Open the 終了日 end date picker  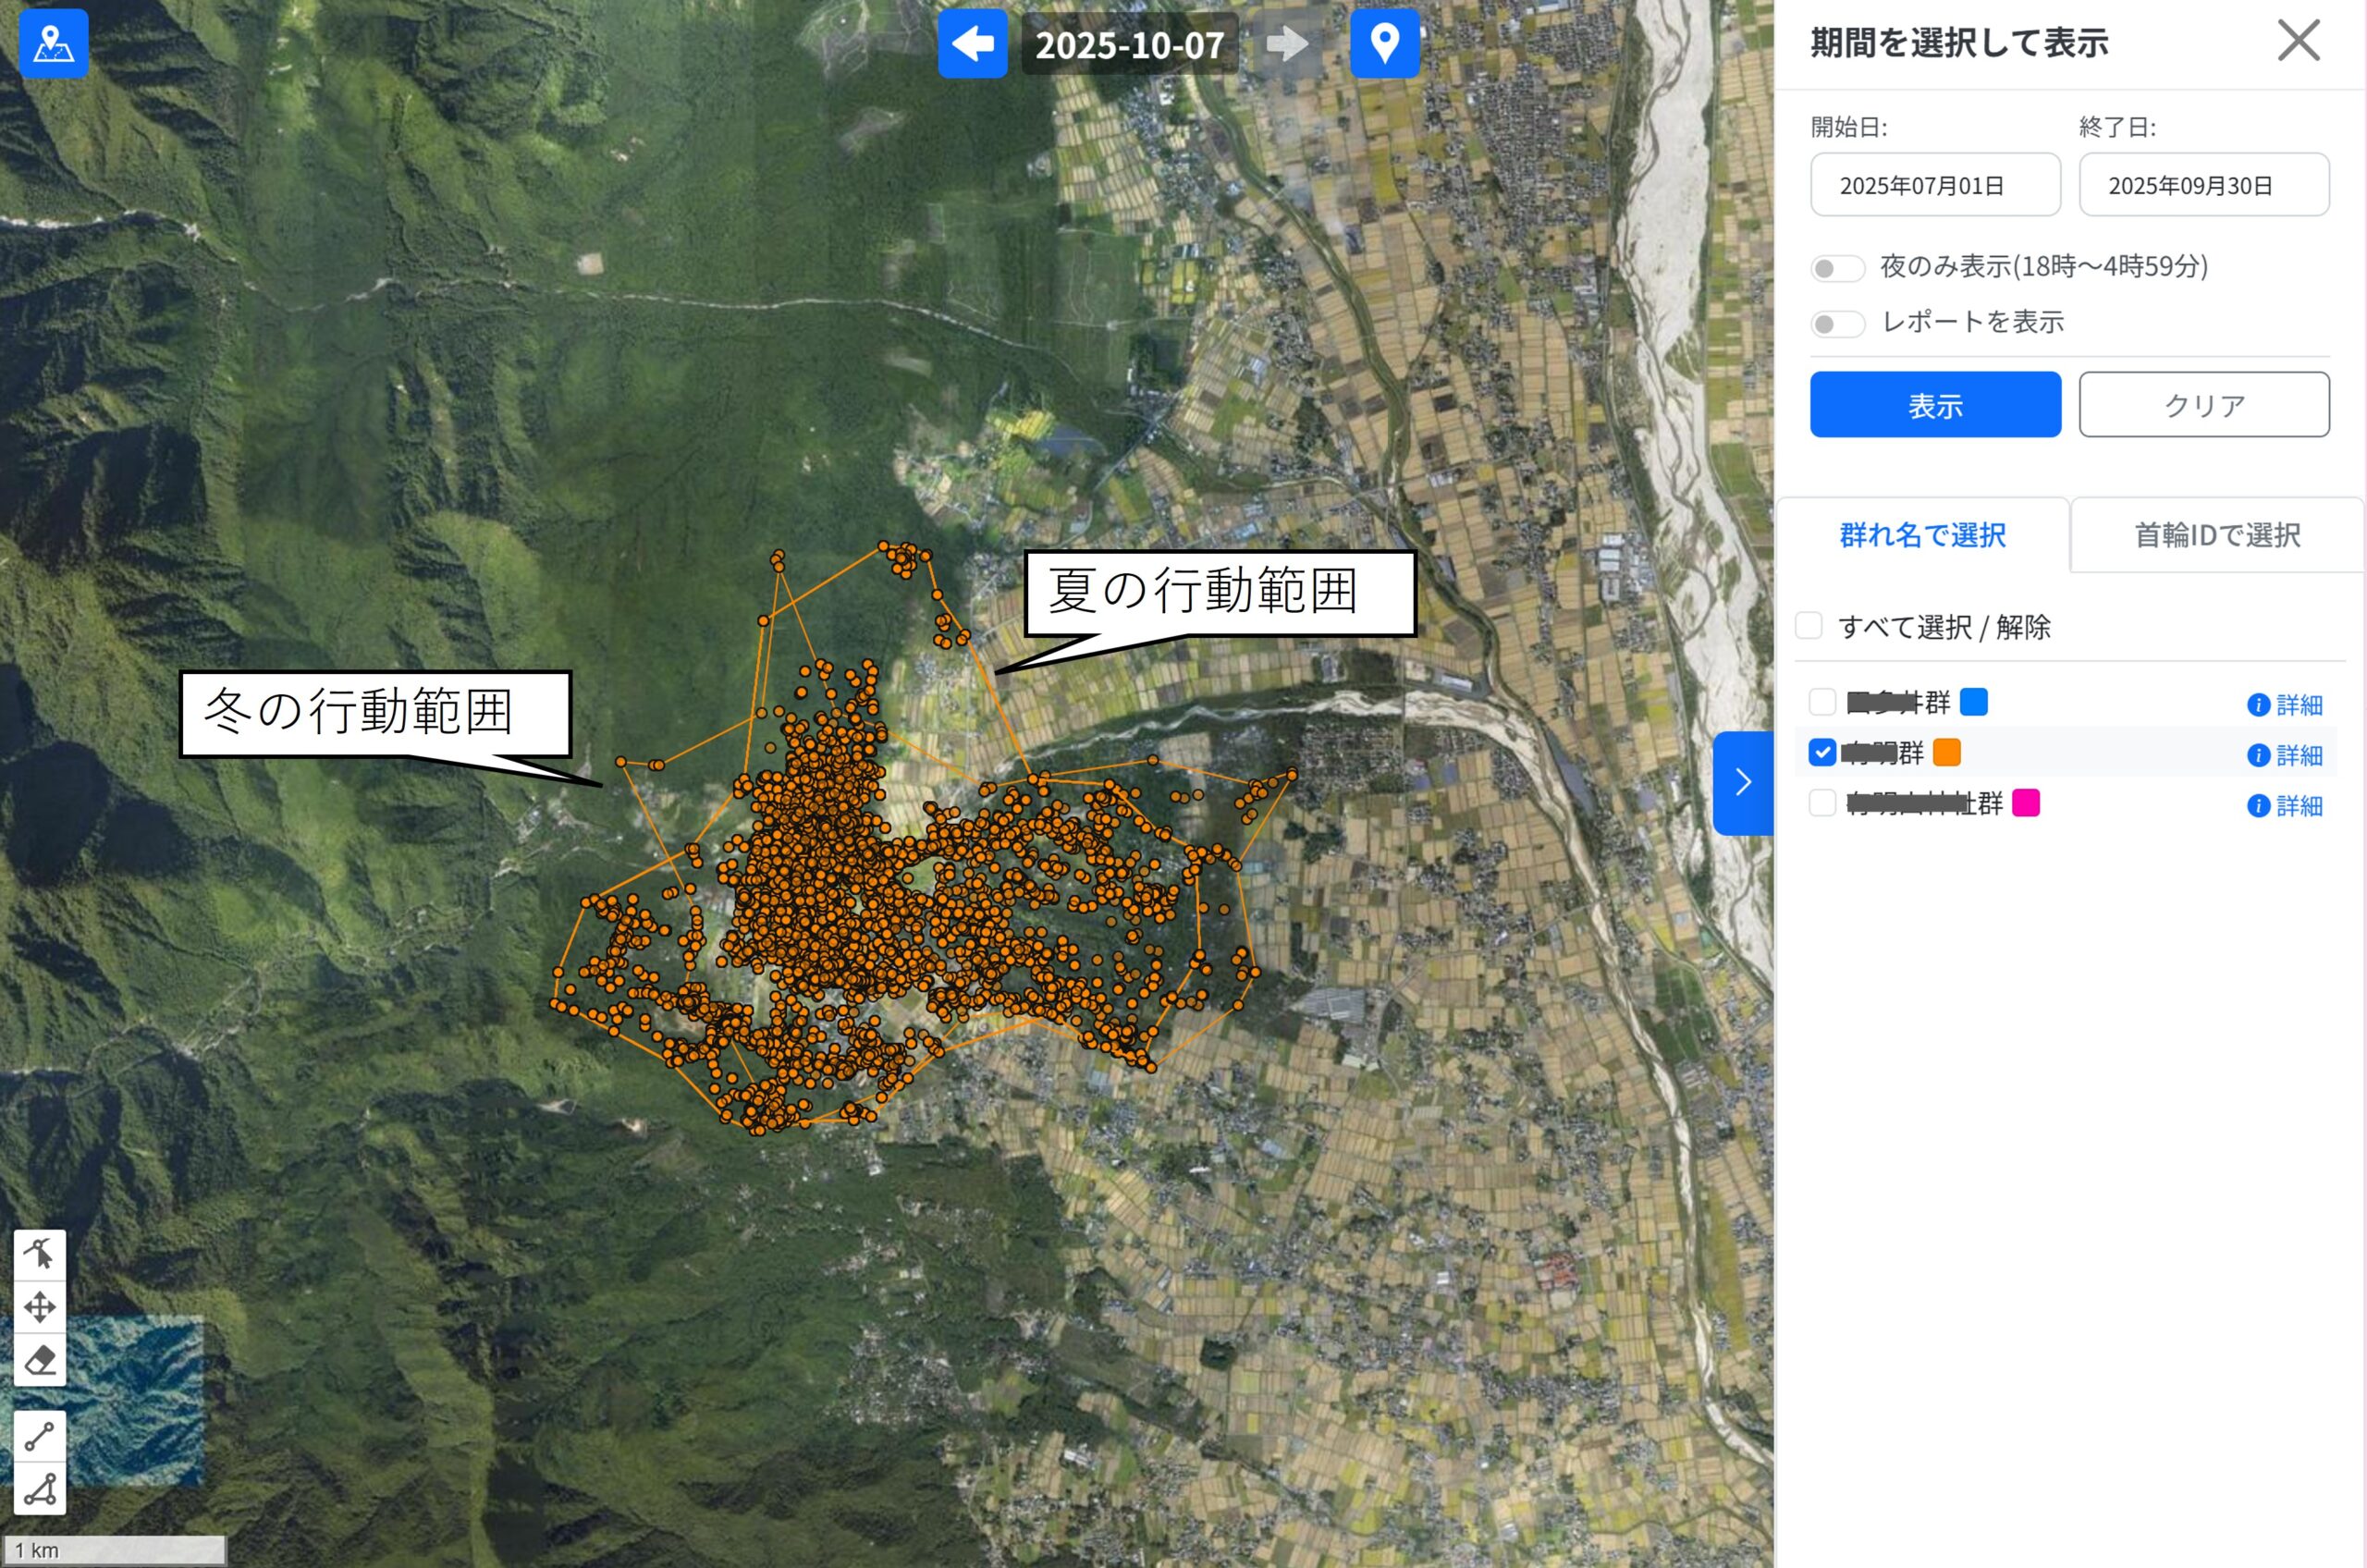pyautogui.click(x=2203, y=185)
